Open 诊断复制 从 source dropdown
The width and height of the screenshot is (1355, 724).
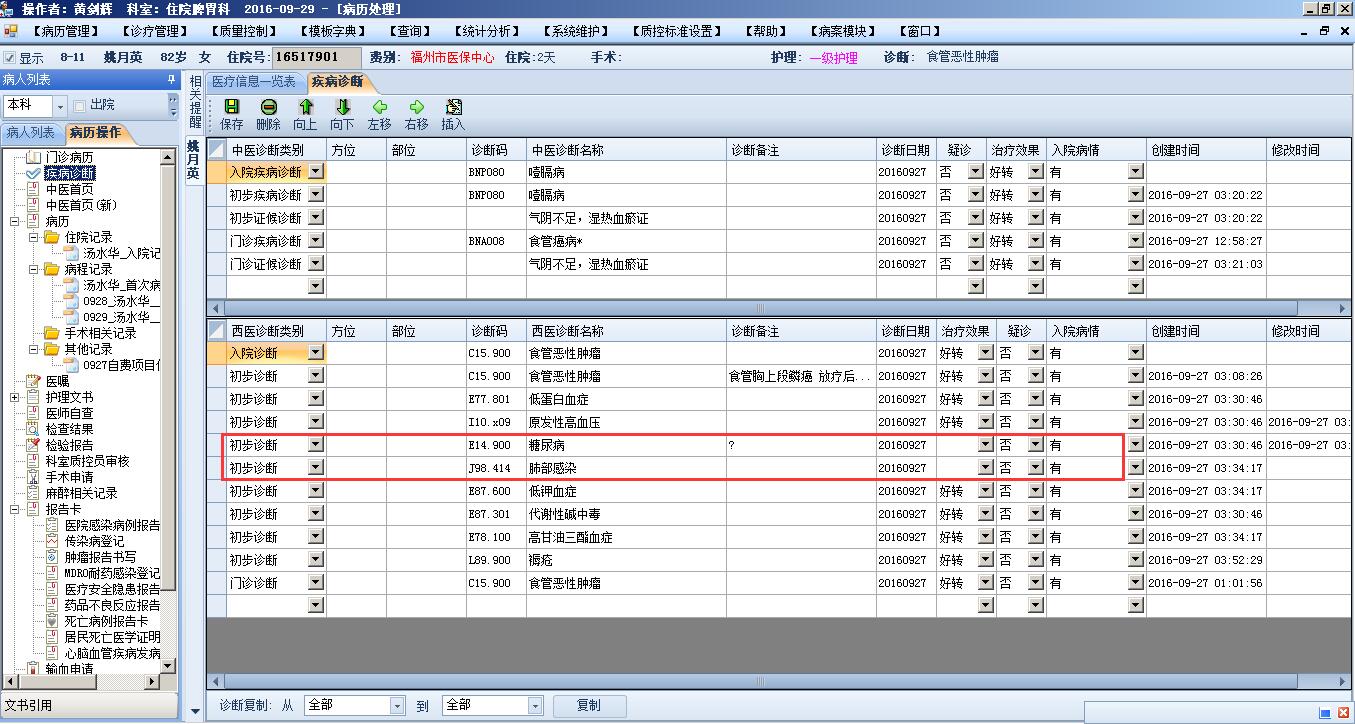[x=397, y=706]
